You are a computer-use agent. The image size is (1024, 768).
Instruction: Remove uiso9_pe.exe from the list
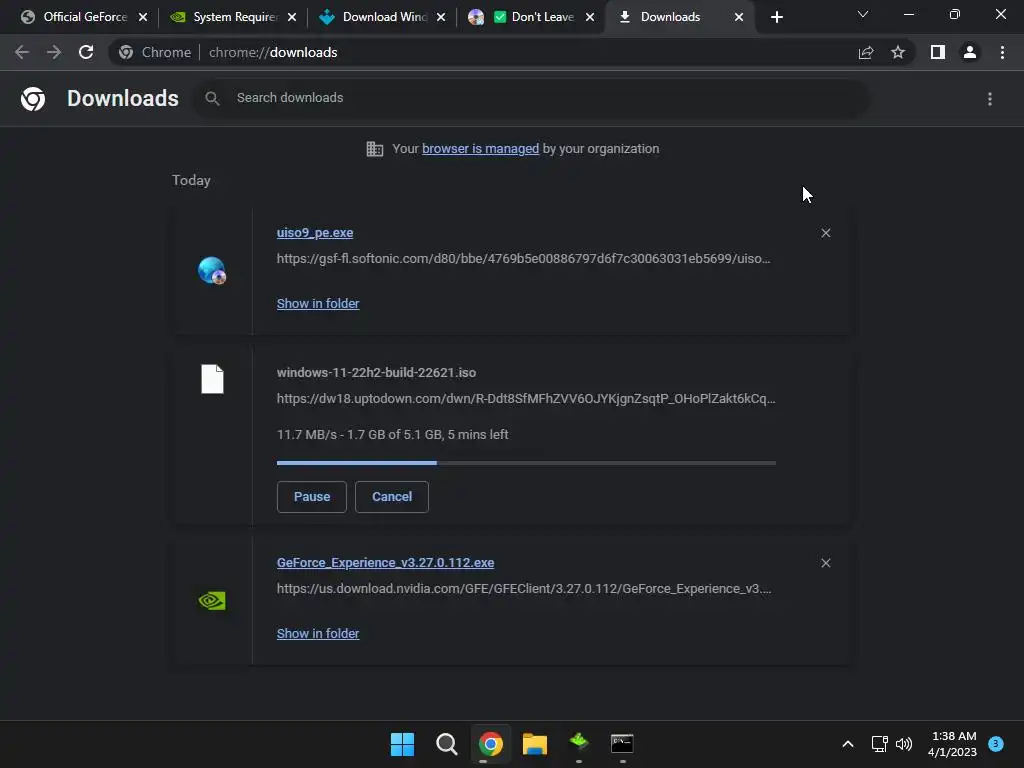[x=826, y=233]
